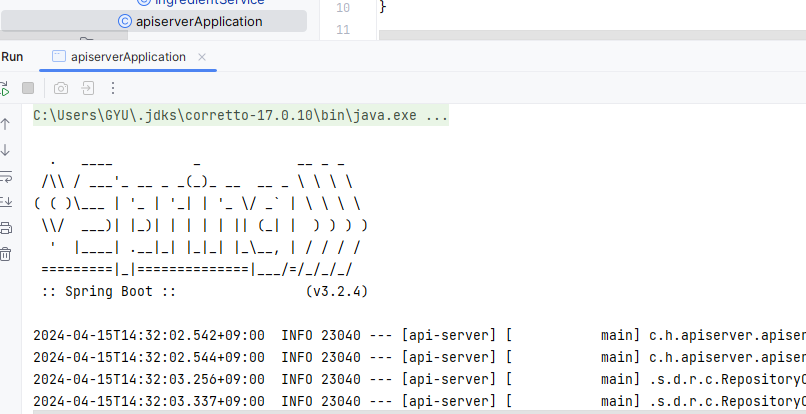Jump down the stack trace with the down arrow

click(5, 150)
